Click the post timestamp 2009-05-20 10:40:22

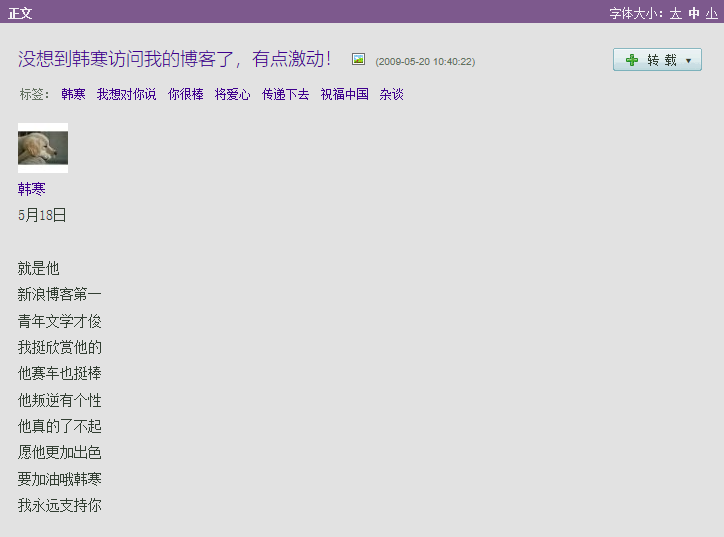tap(425, 62)
